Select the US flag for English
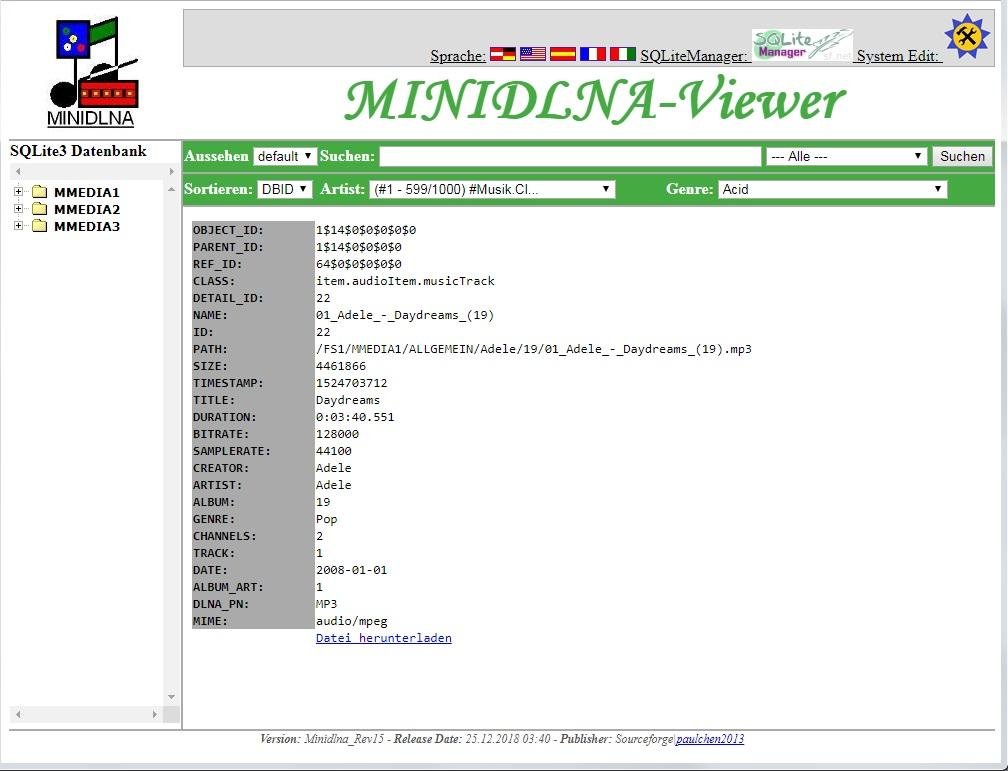The image size is (1008, 771). click(x=532, y=55)
